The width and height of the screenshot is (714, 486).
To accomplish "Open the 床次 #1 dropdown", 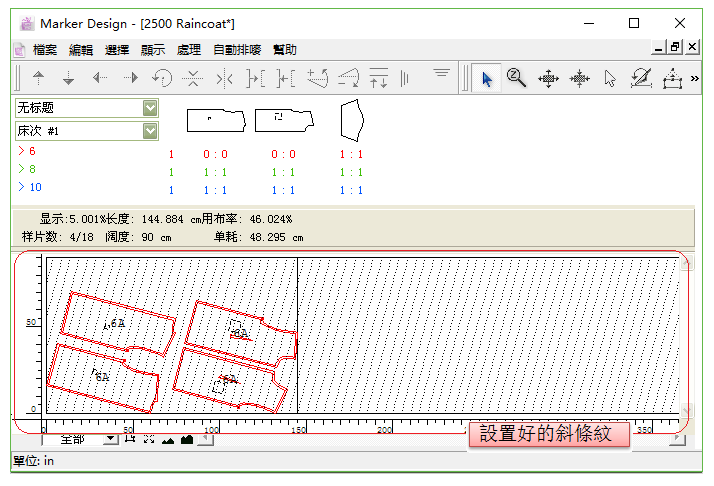I will pos(150,131).
